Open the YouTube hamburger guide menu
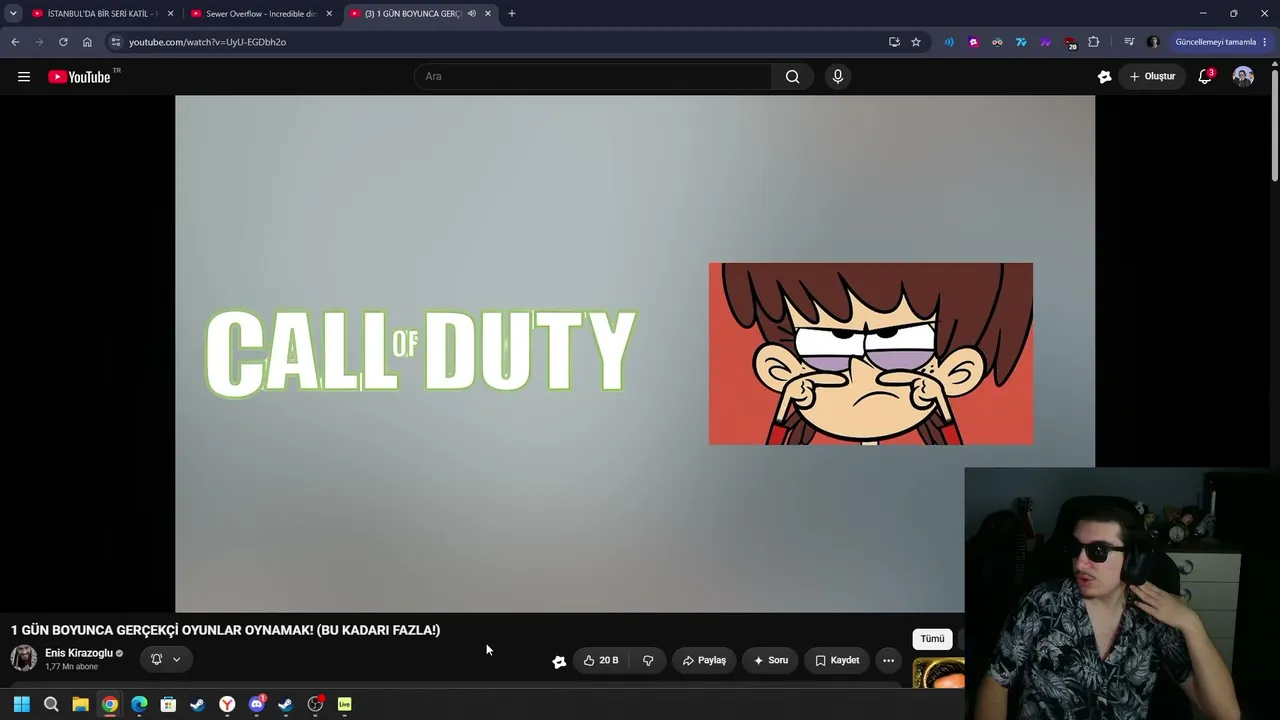 pos(24,77)
